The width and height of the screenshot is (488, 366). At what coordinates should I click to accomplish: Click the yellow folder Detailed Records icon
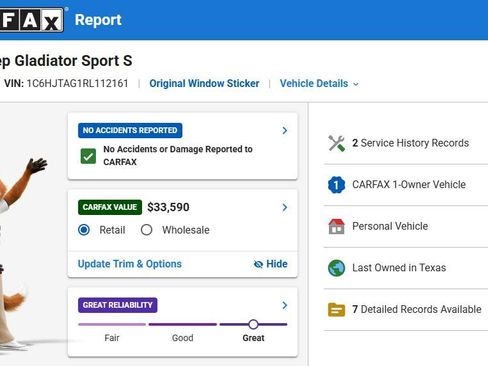tap(336, 309)
